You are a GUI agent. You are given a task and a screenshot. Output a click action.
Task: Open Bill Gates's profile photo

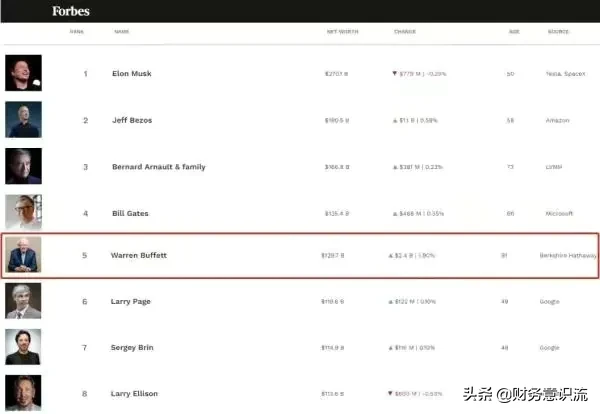click(x=23, y=212)
